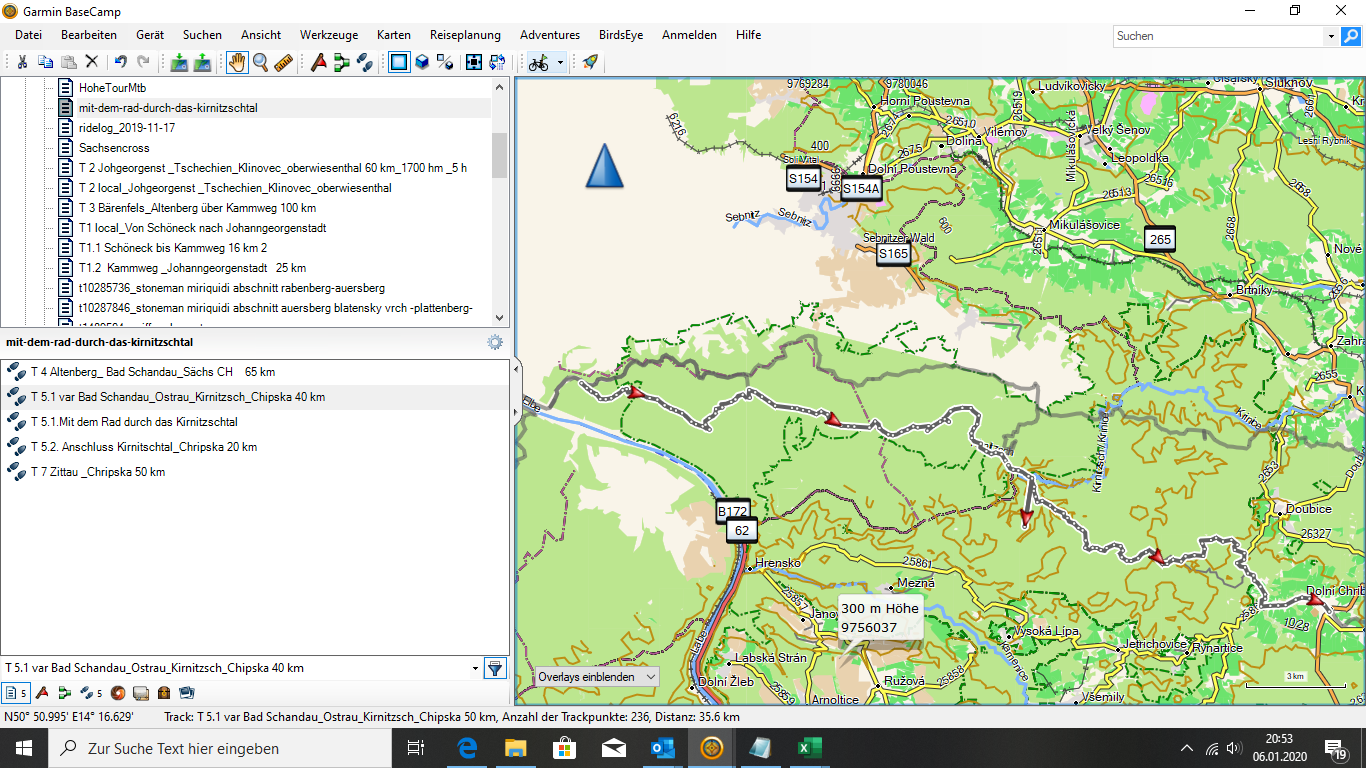This screenshot has width=1366, height=768.
Task: Select track T 7 Zittau _Chripska 50 km
Action: tap(255, 472)
